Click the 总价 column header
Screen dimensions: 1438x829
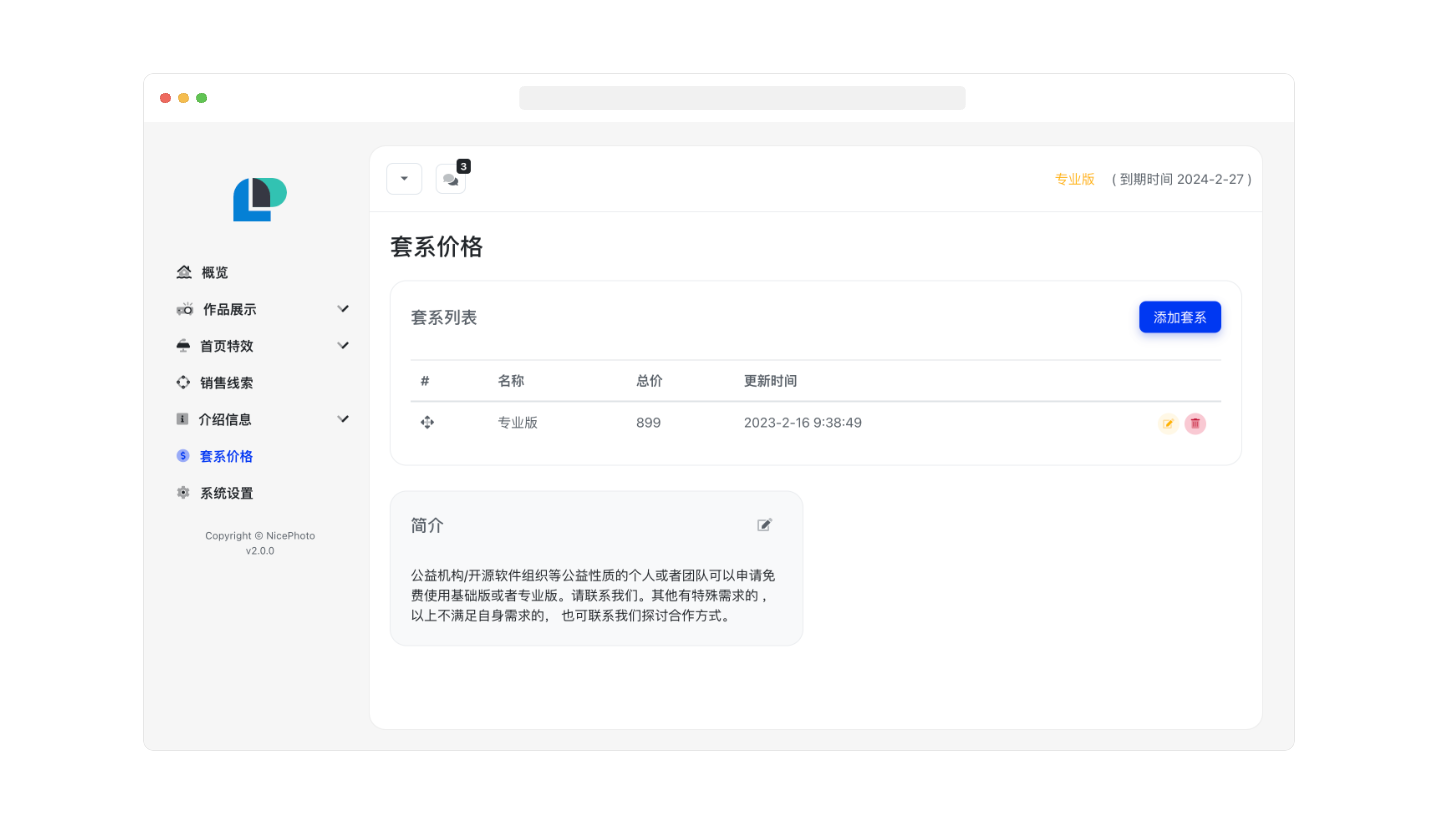click(649, 381)
